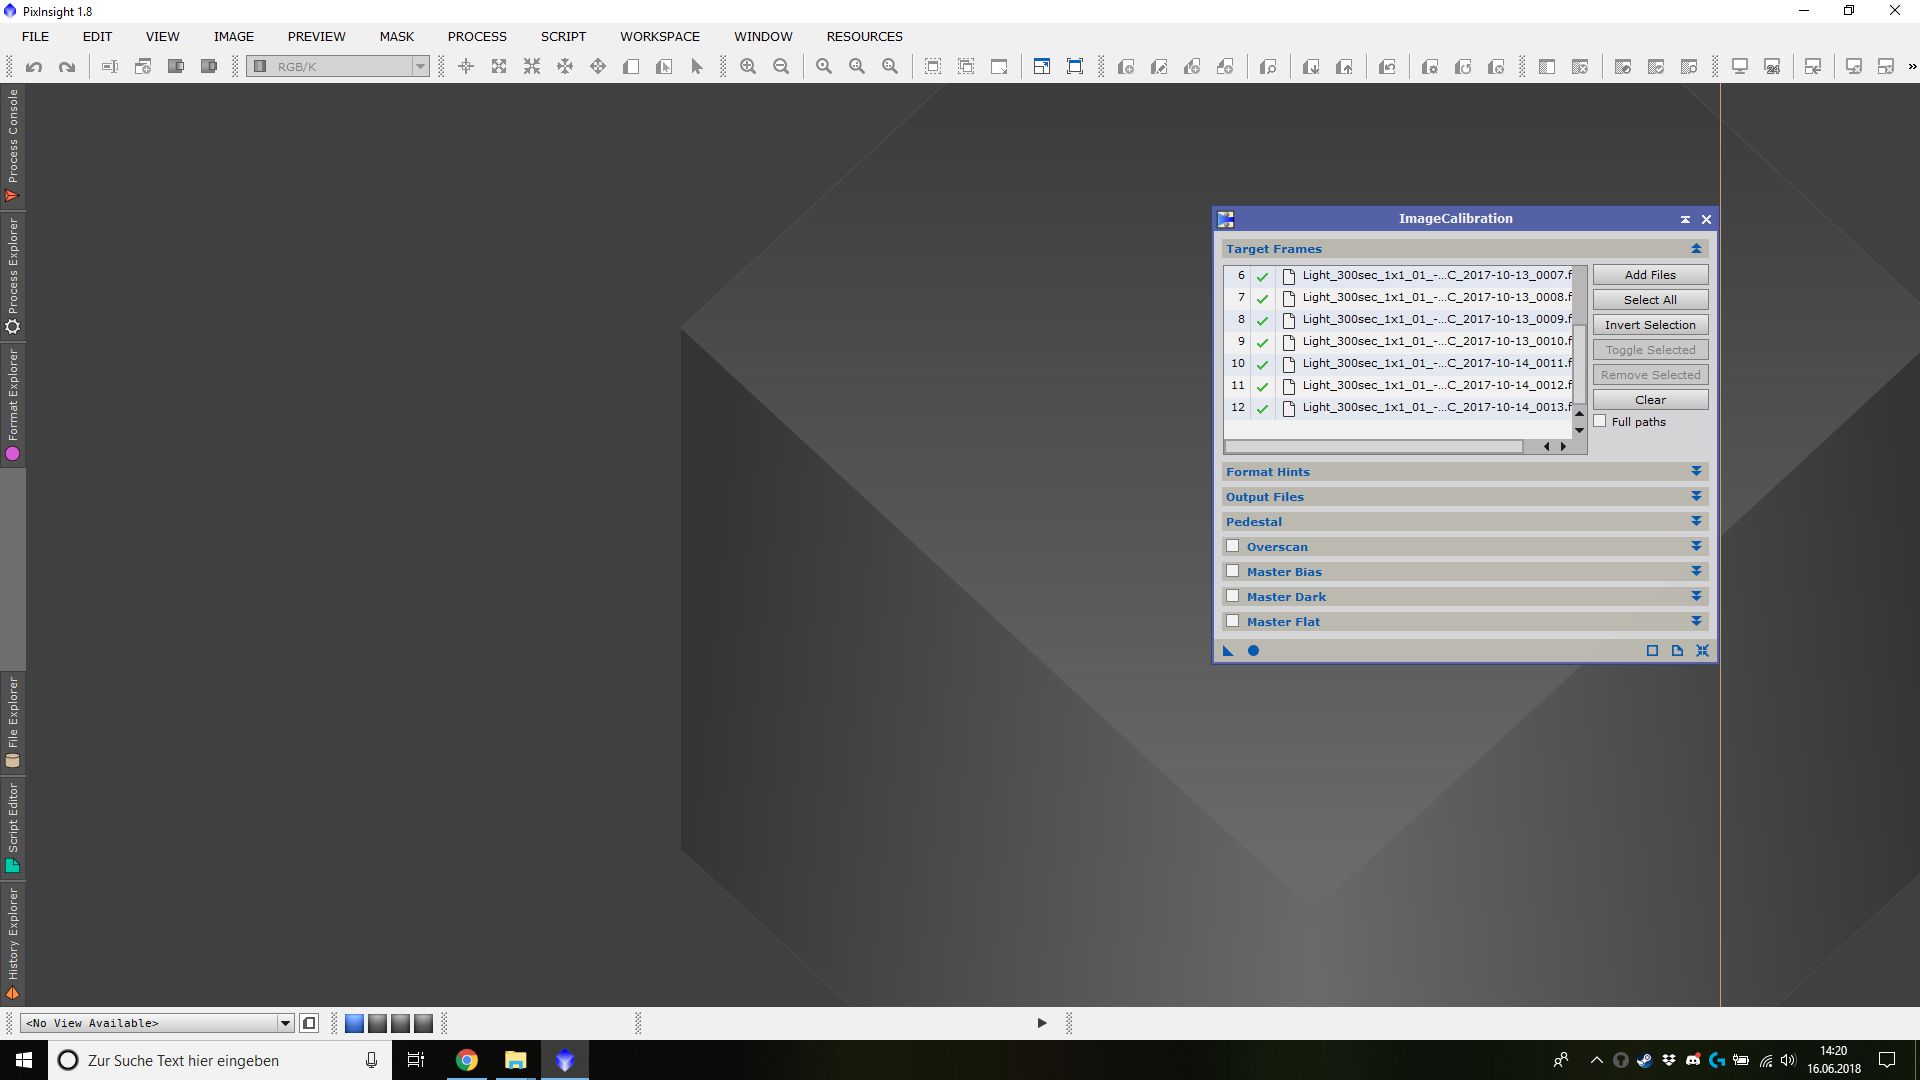1920x1080 pixels.
Task: Click the blue fullscreen workspace icon
Action: tap(1075, 67)
